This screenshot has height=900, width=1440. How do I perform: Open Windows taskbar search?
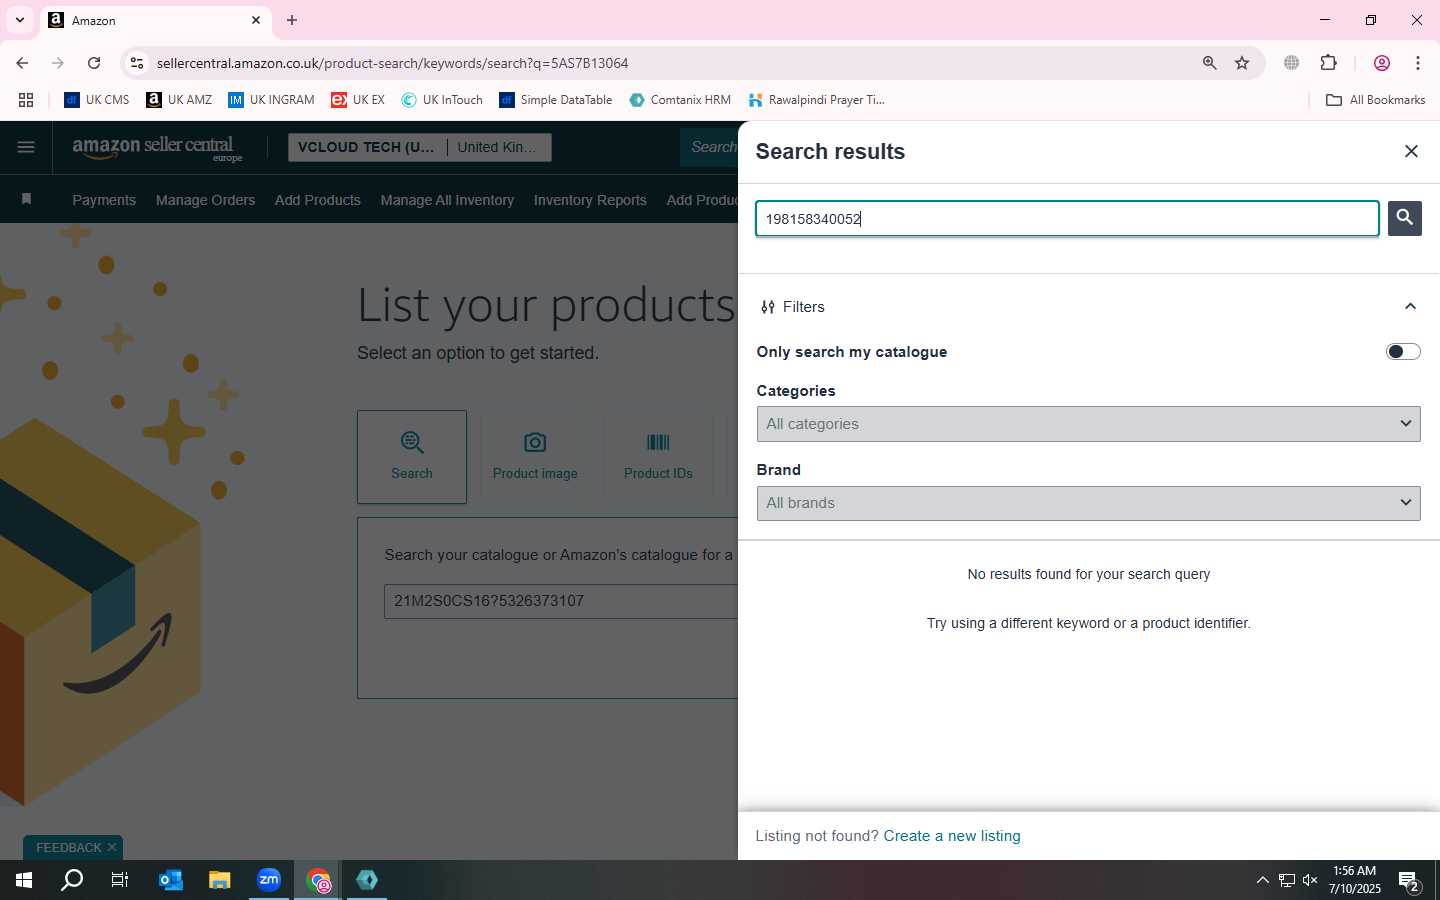72,880
